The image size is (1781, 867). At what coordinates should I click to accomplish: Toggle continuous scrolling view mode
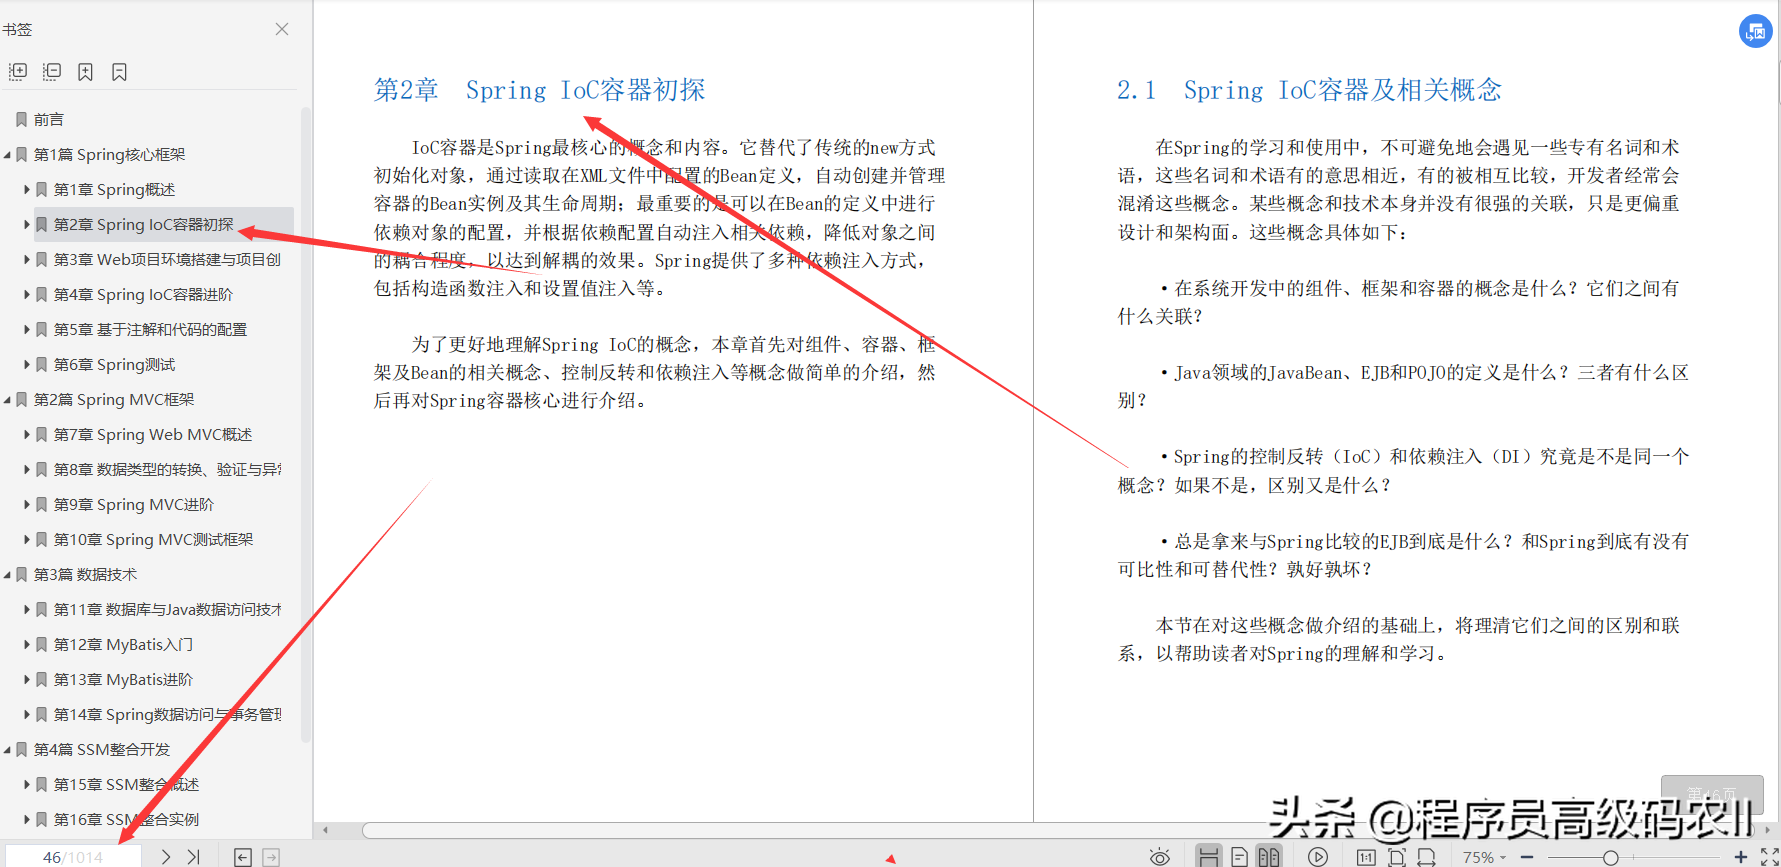[1208, 856]
